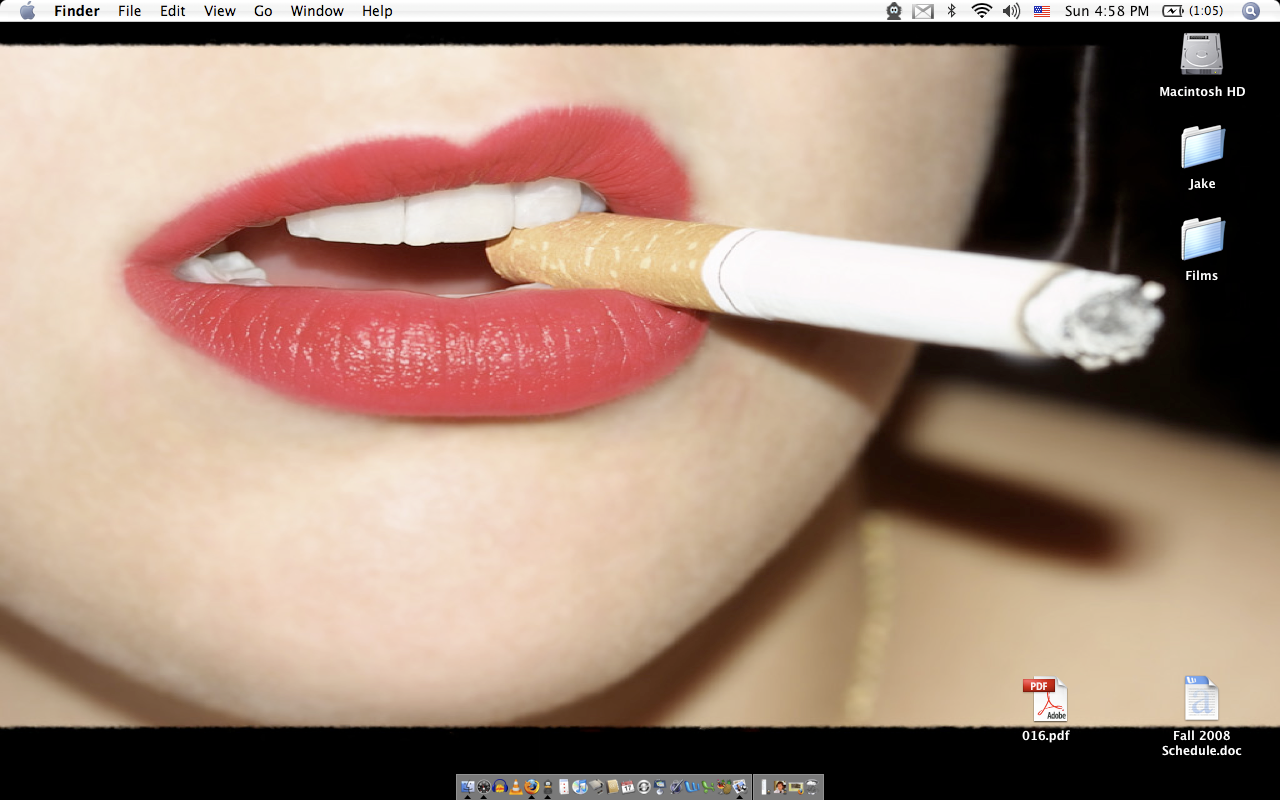1280x800 pixels.
Task: Select the Jake folder on desktop
Action: click(x=1202, y=147)
